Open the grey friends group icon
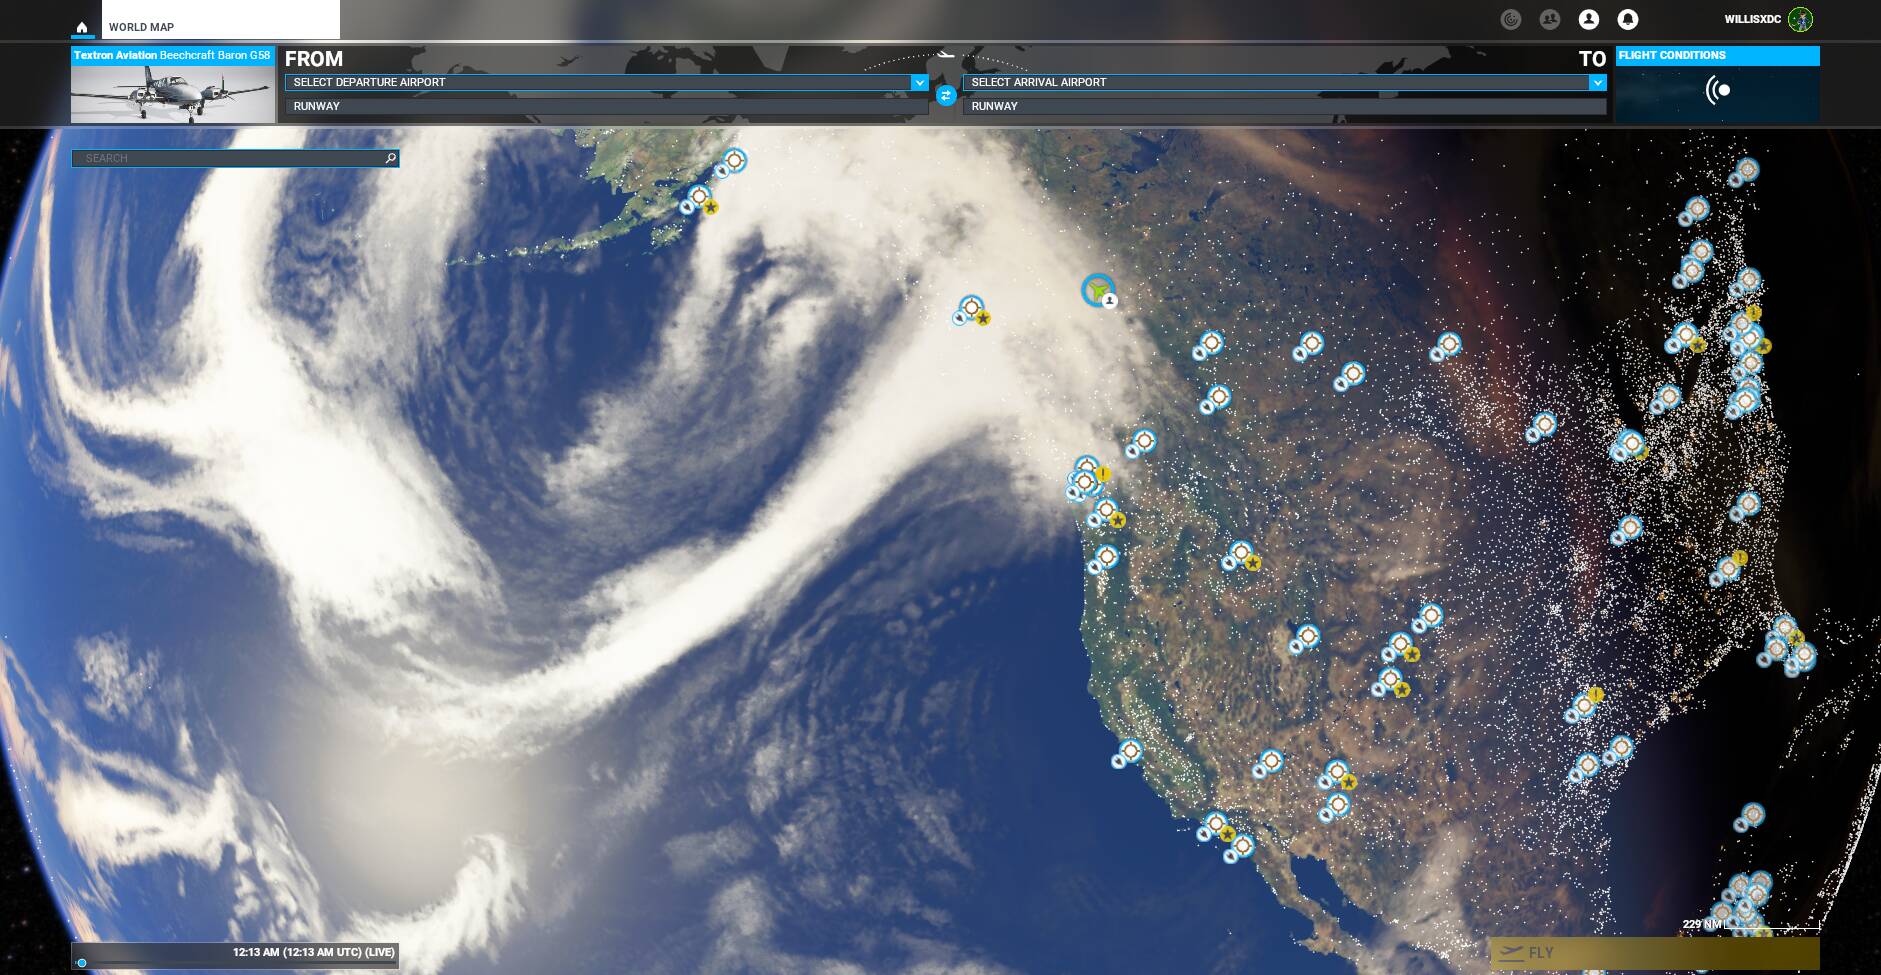Screen dimensions: 1881x975 1550,19
